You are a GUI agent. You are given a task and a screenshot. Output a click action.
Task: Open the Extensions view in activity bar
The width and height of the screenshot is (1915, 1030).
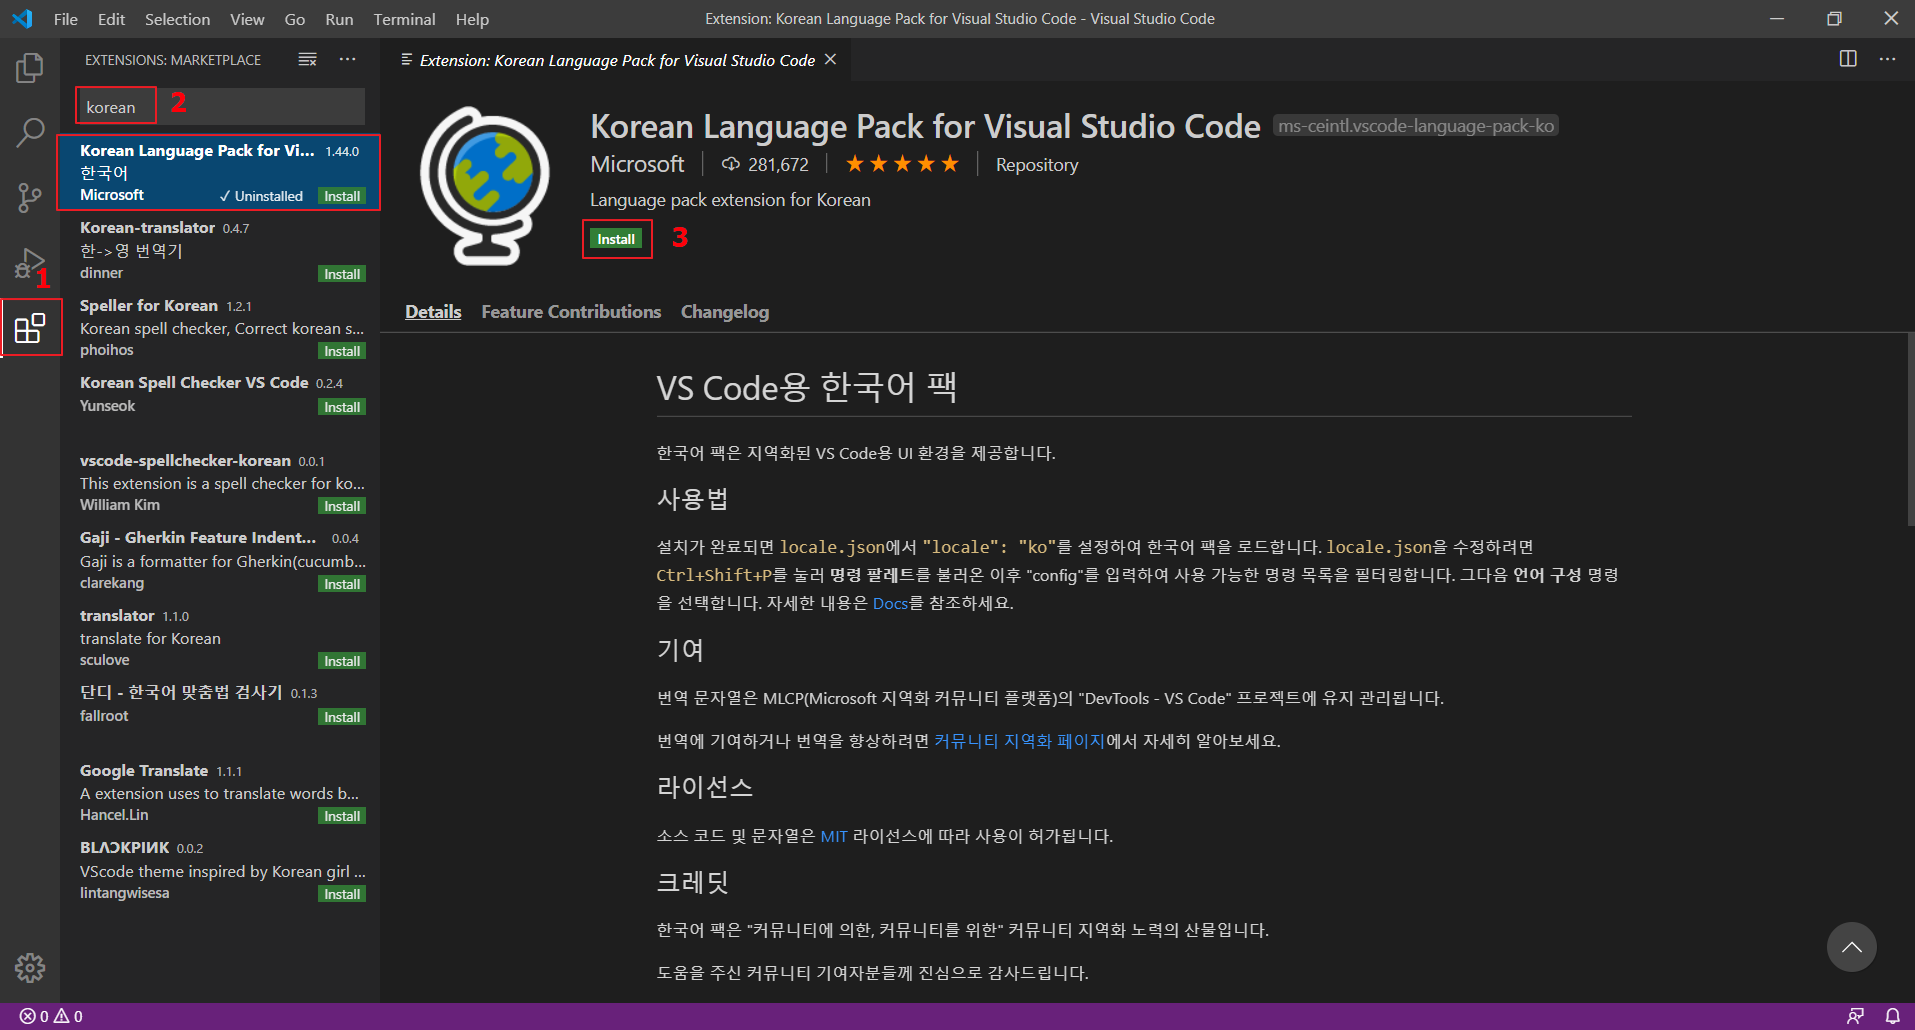click(x=30, y=327)
